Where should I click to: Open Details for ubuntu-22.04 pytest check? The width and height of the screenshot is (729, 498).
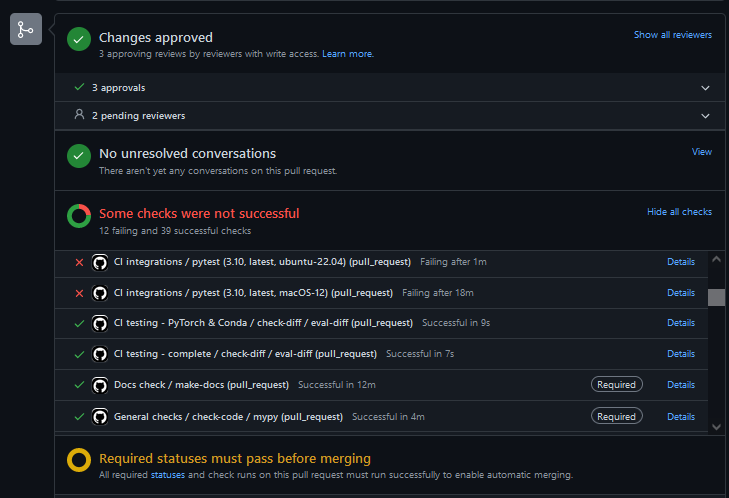click(x=681, y=262)
